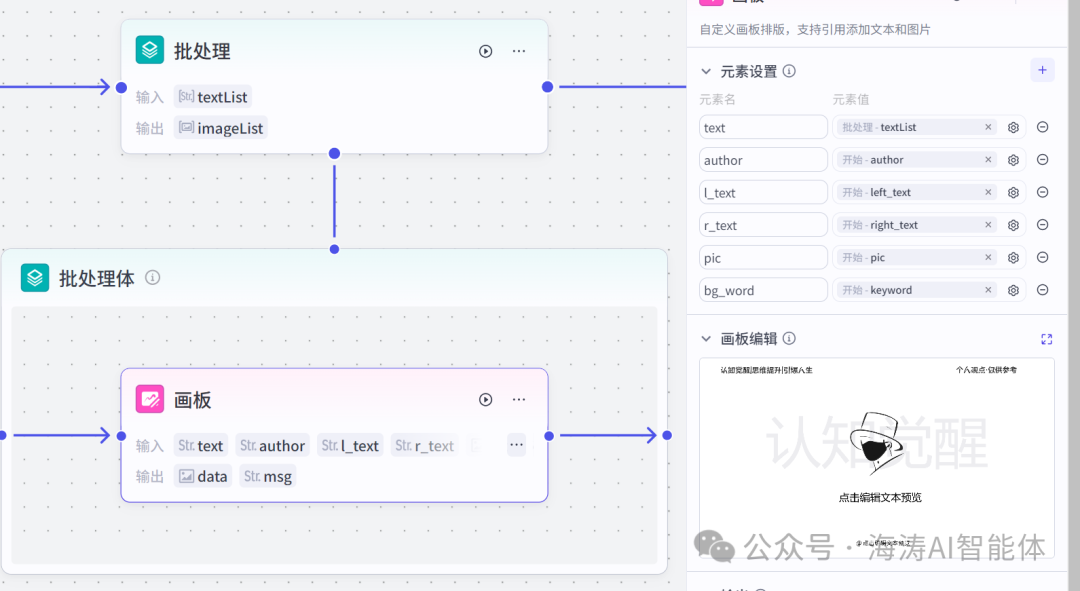Add a new element with the plus button
This screenshot has width=1080, height=591.
point(1042,70)
